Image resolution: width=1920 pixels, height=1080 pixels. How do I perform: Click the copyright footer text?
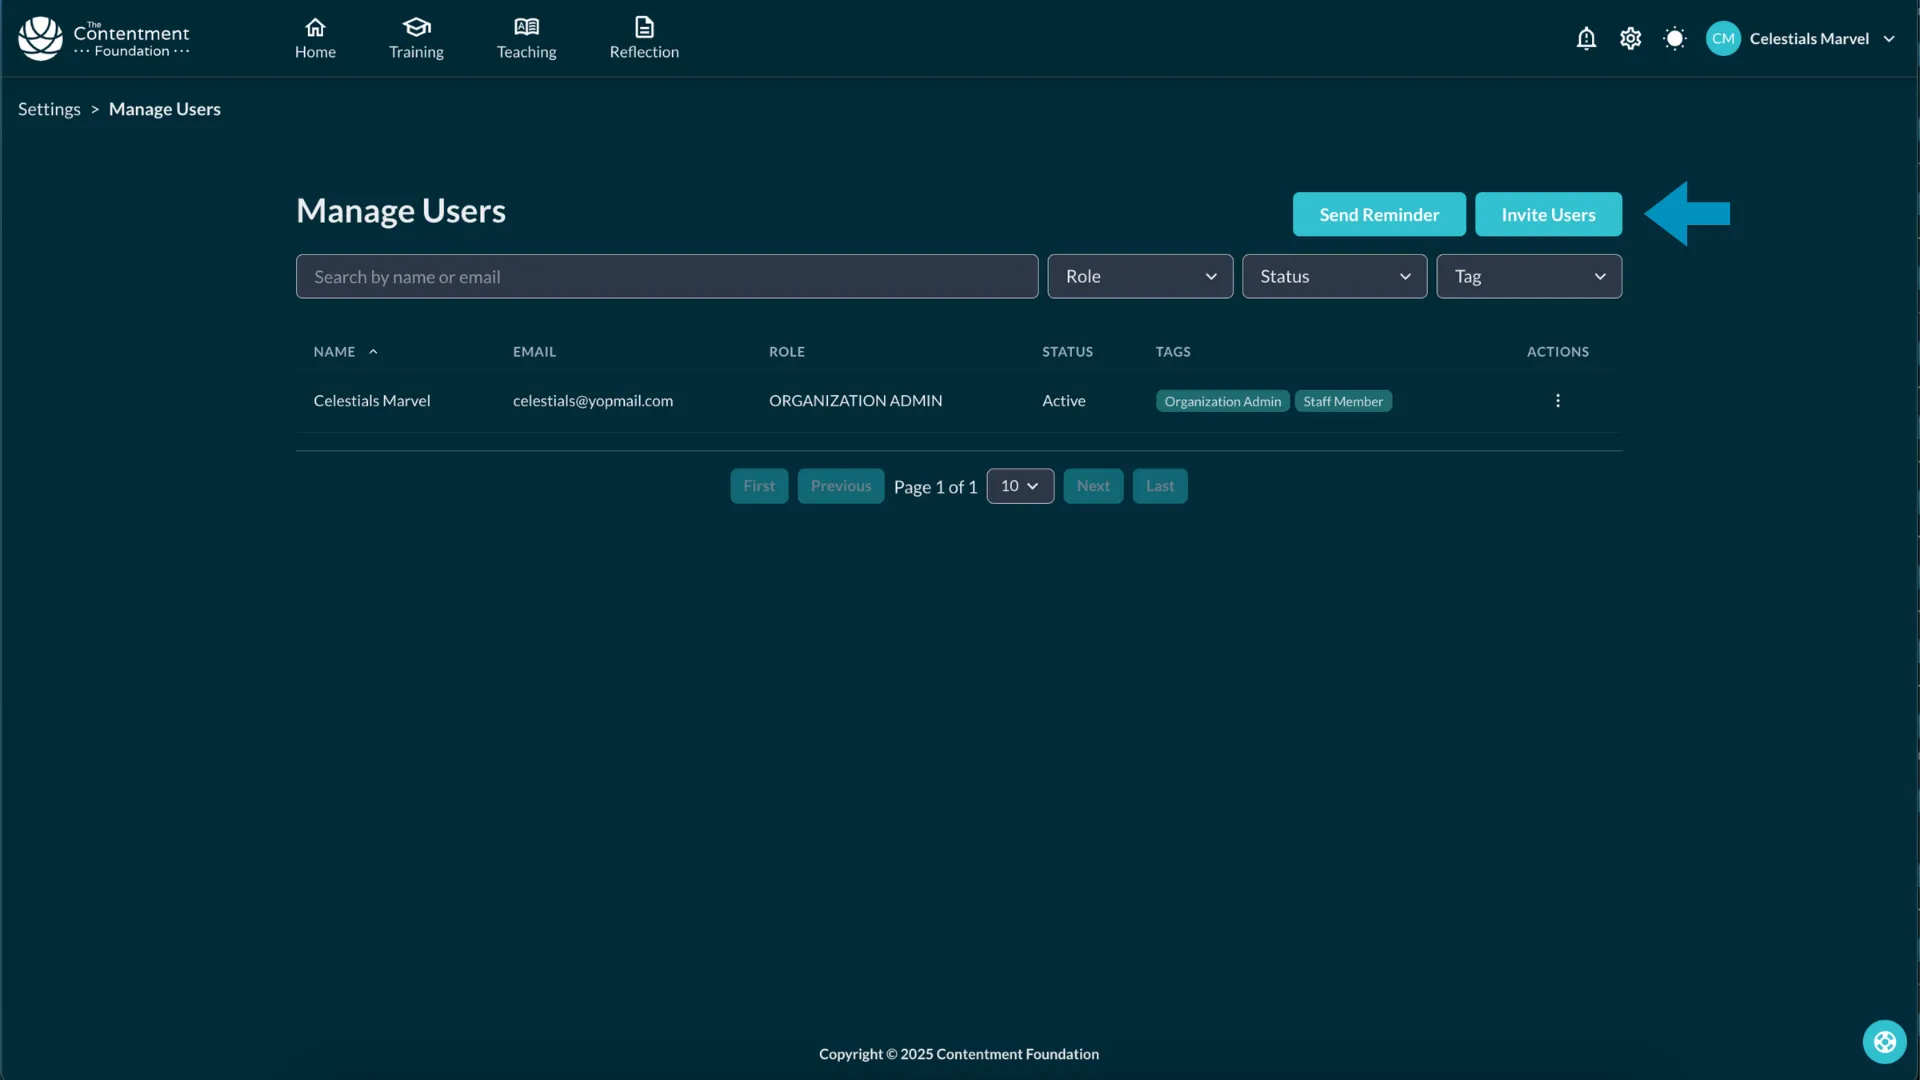click(959, 1054)
